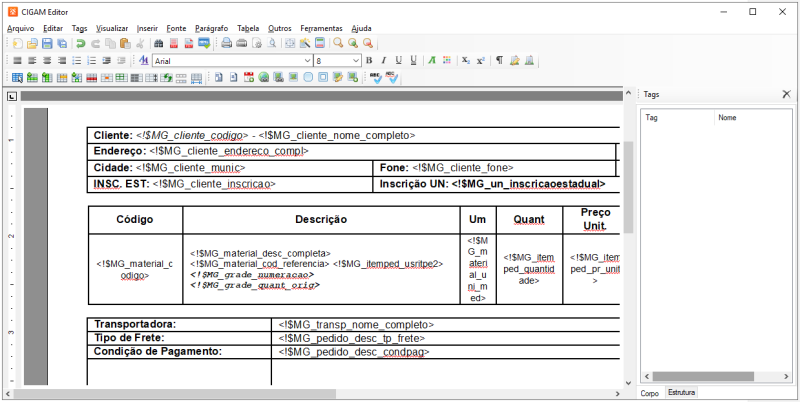
Task: Toggle Italic formatting
Action: (383, 60)
